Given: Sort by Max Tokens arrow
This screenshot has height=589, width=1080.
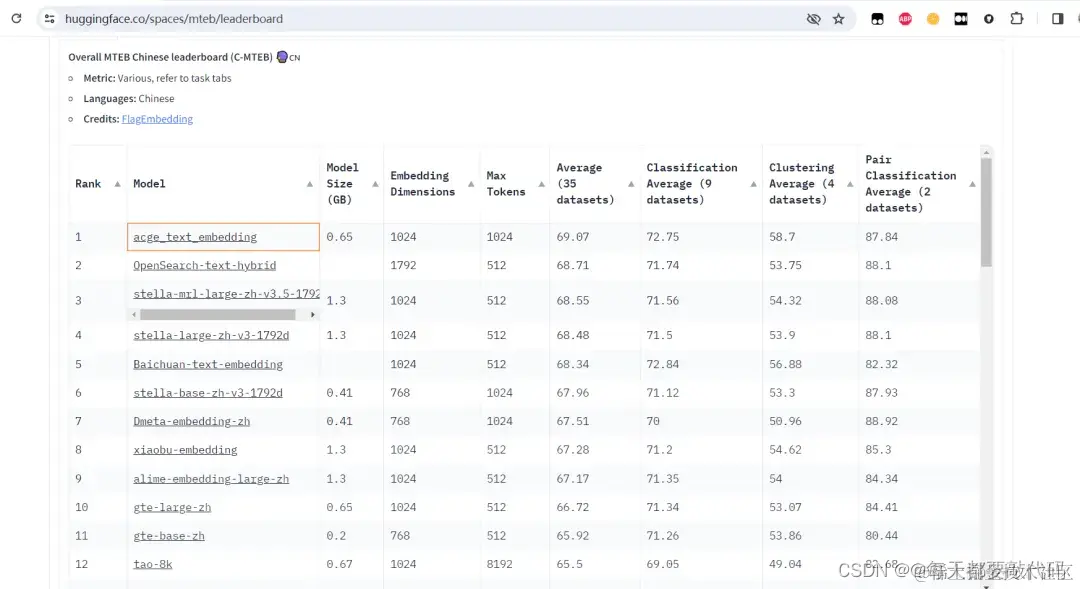Looking at the screenshot, I should point(541,184).
